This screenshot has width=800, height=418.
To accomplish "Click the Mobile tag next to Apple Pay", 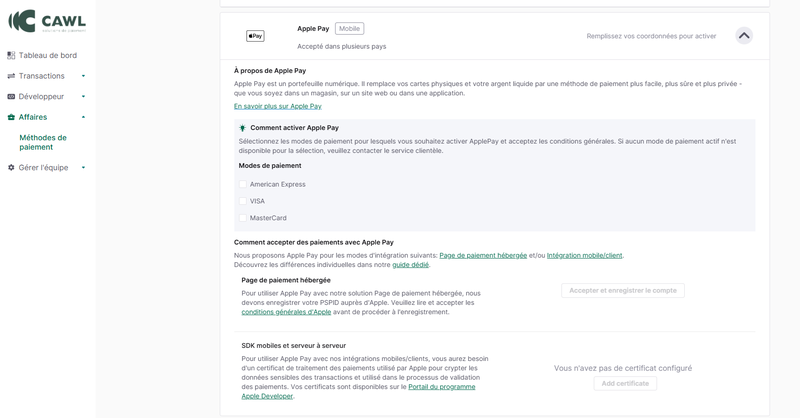I will pyautogui.click(x=349, y=29).
